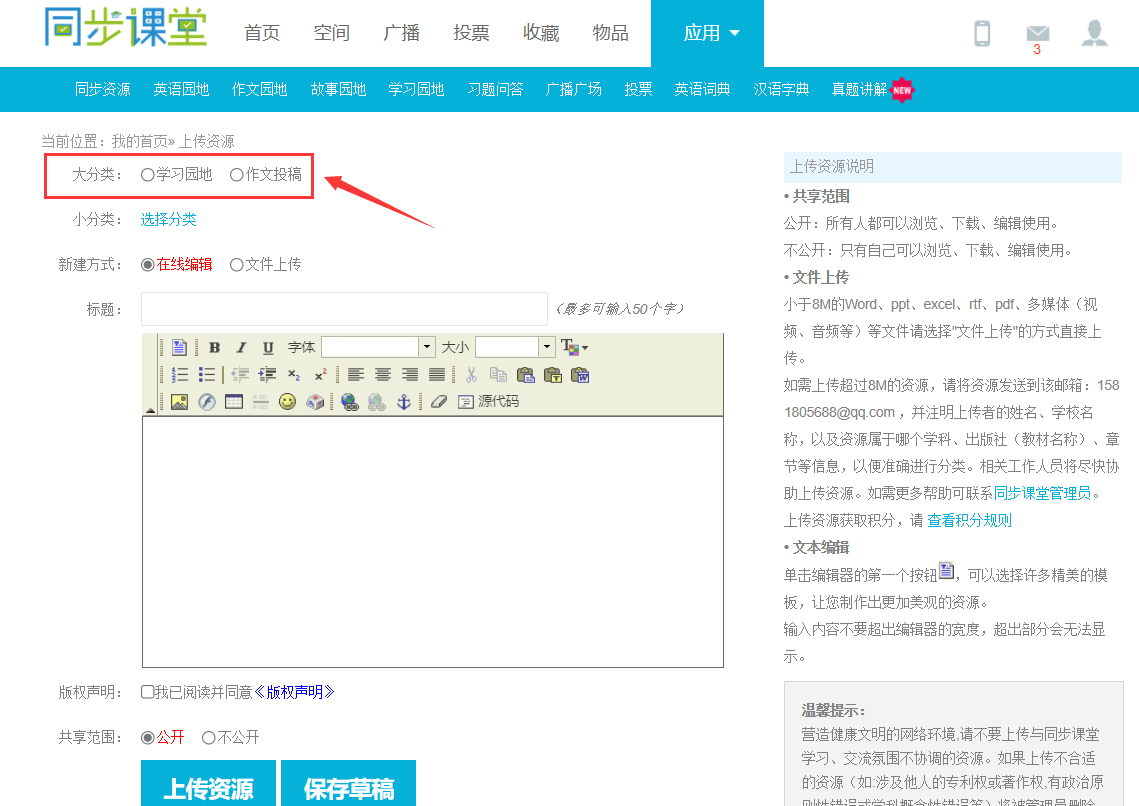Open 真题讲解 in blue menu bar

859,89
